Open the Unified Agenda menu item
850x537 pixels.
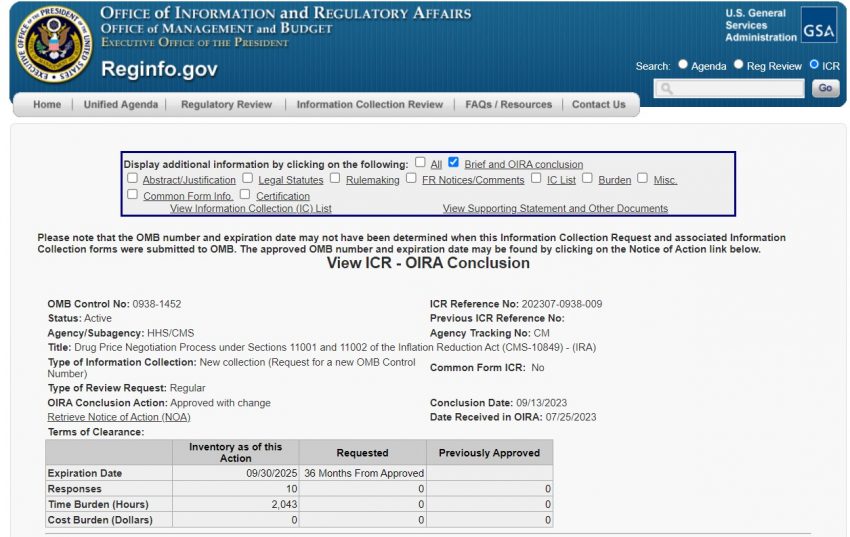coord(120,105)
